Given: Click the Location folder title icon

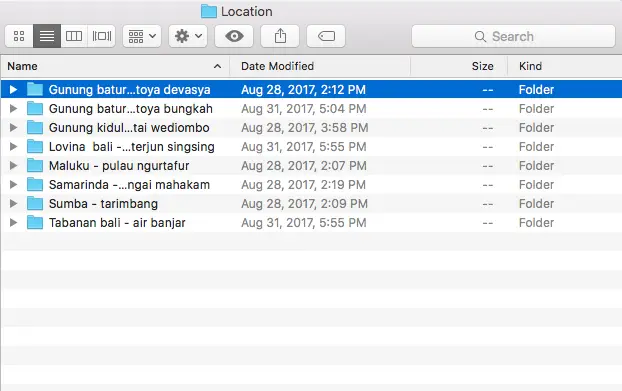Looking at the screenshot, I should tap(209, 12).
